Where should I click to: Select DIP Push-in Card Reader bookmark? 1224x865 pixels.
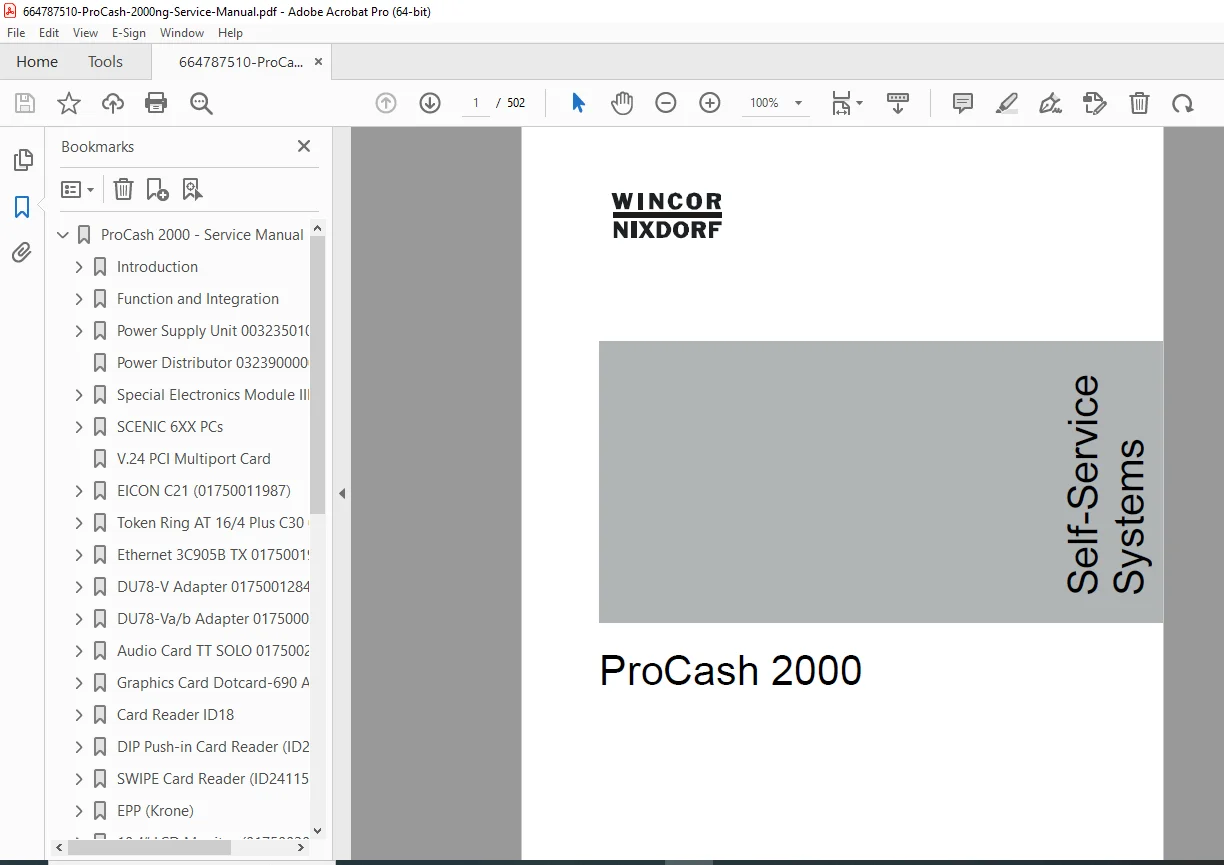[212, 747]
